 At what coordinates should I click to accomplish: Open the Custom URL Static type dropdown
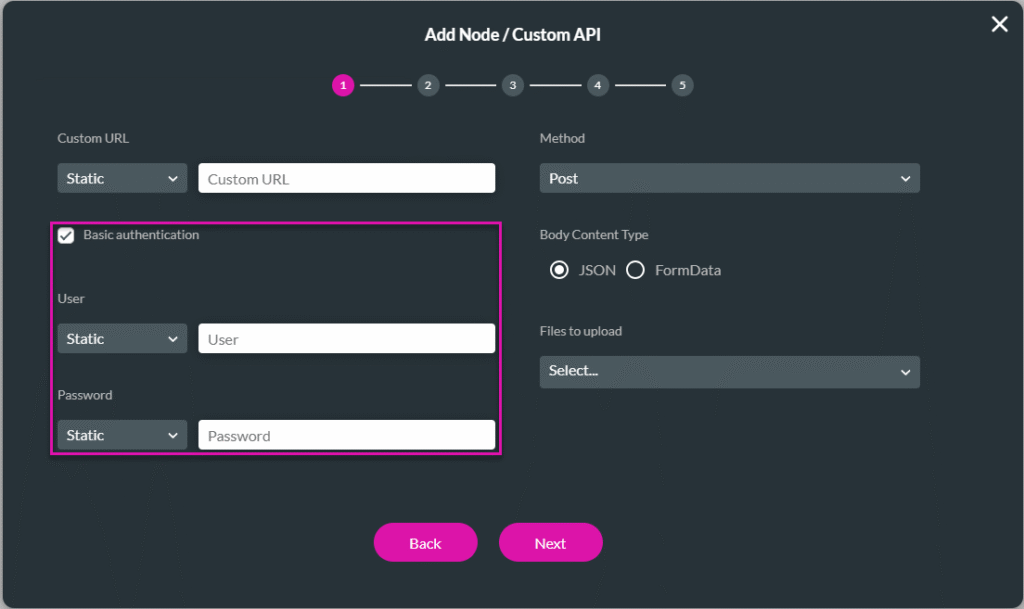[121, 177]
